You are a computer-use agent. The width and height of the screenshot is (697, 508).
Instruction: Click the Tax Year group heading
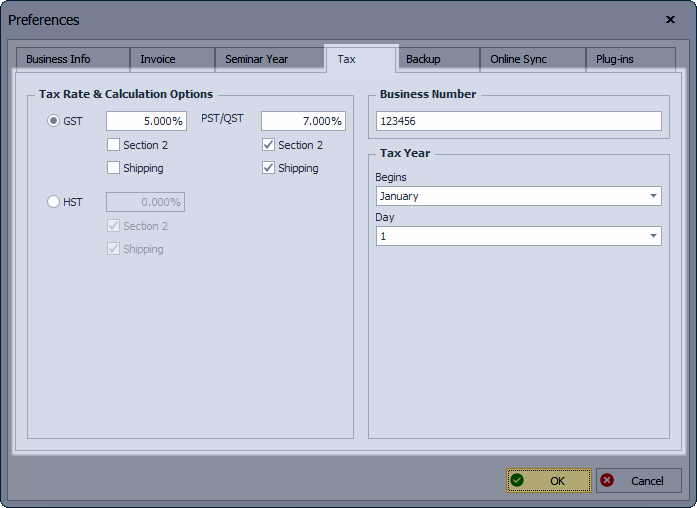tap(405, 153)
